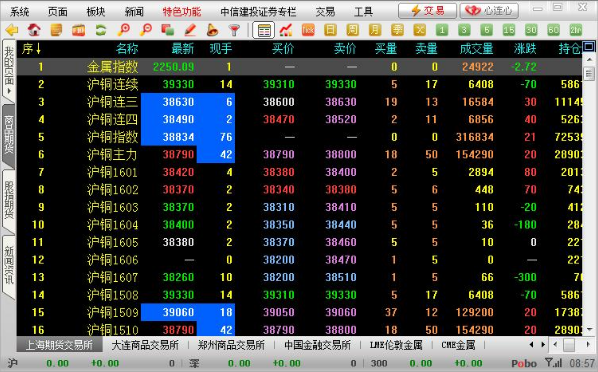The height and width of the screenshot is (372, 598).
Task: Sort by the 涨跌 column header
Action: click(x=525, y=49)
